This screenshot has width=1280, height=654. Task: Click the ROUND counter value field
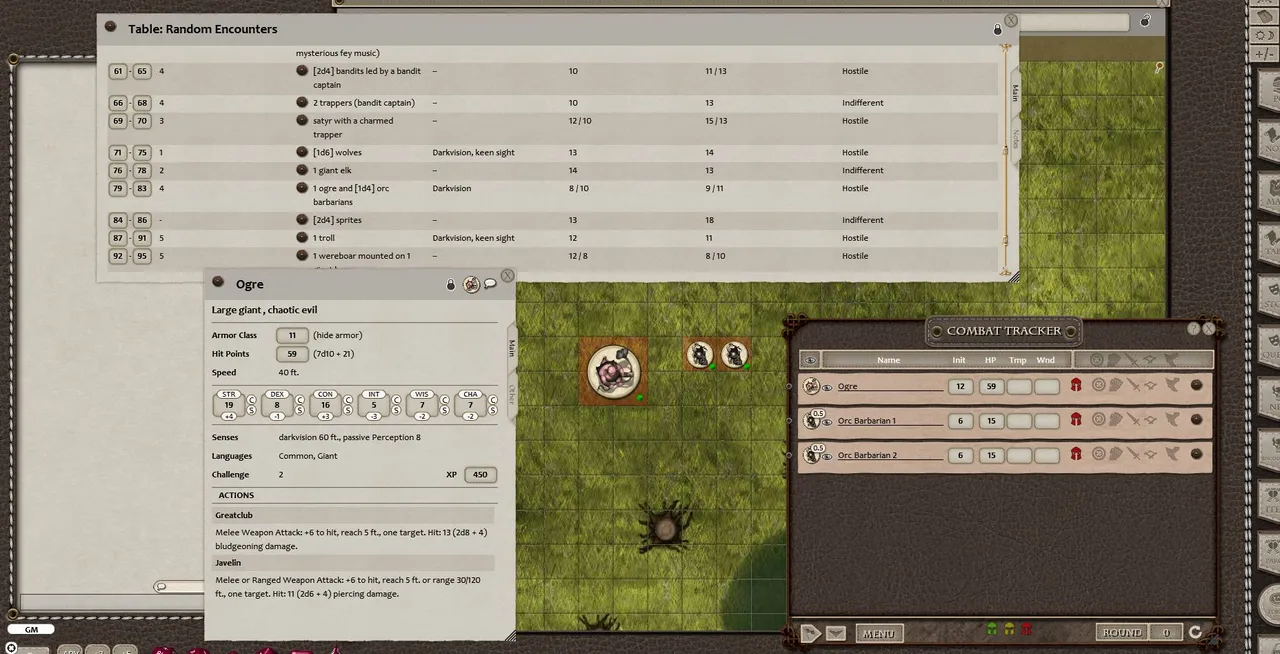1166,633
